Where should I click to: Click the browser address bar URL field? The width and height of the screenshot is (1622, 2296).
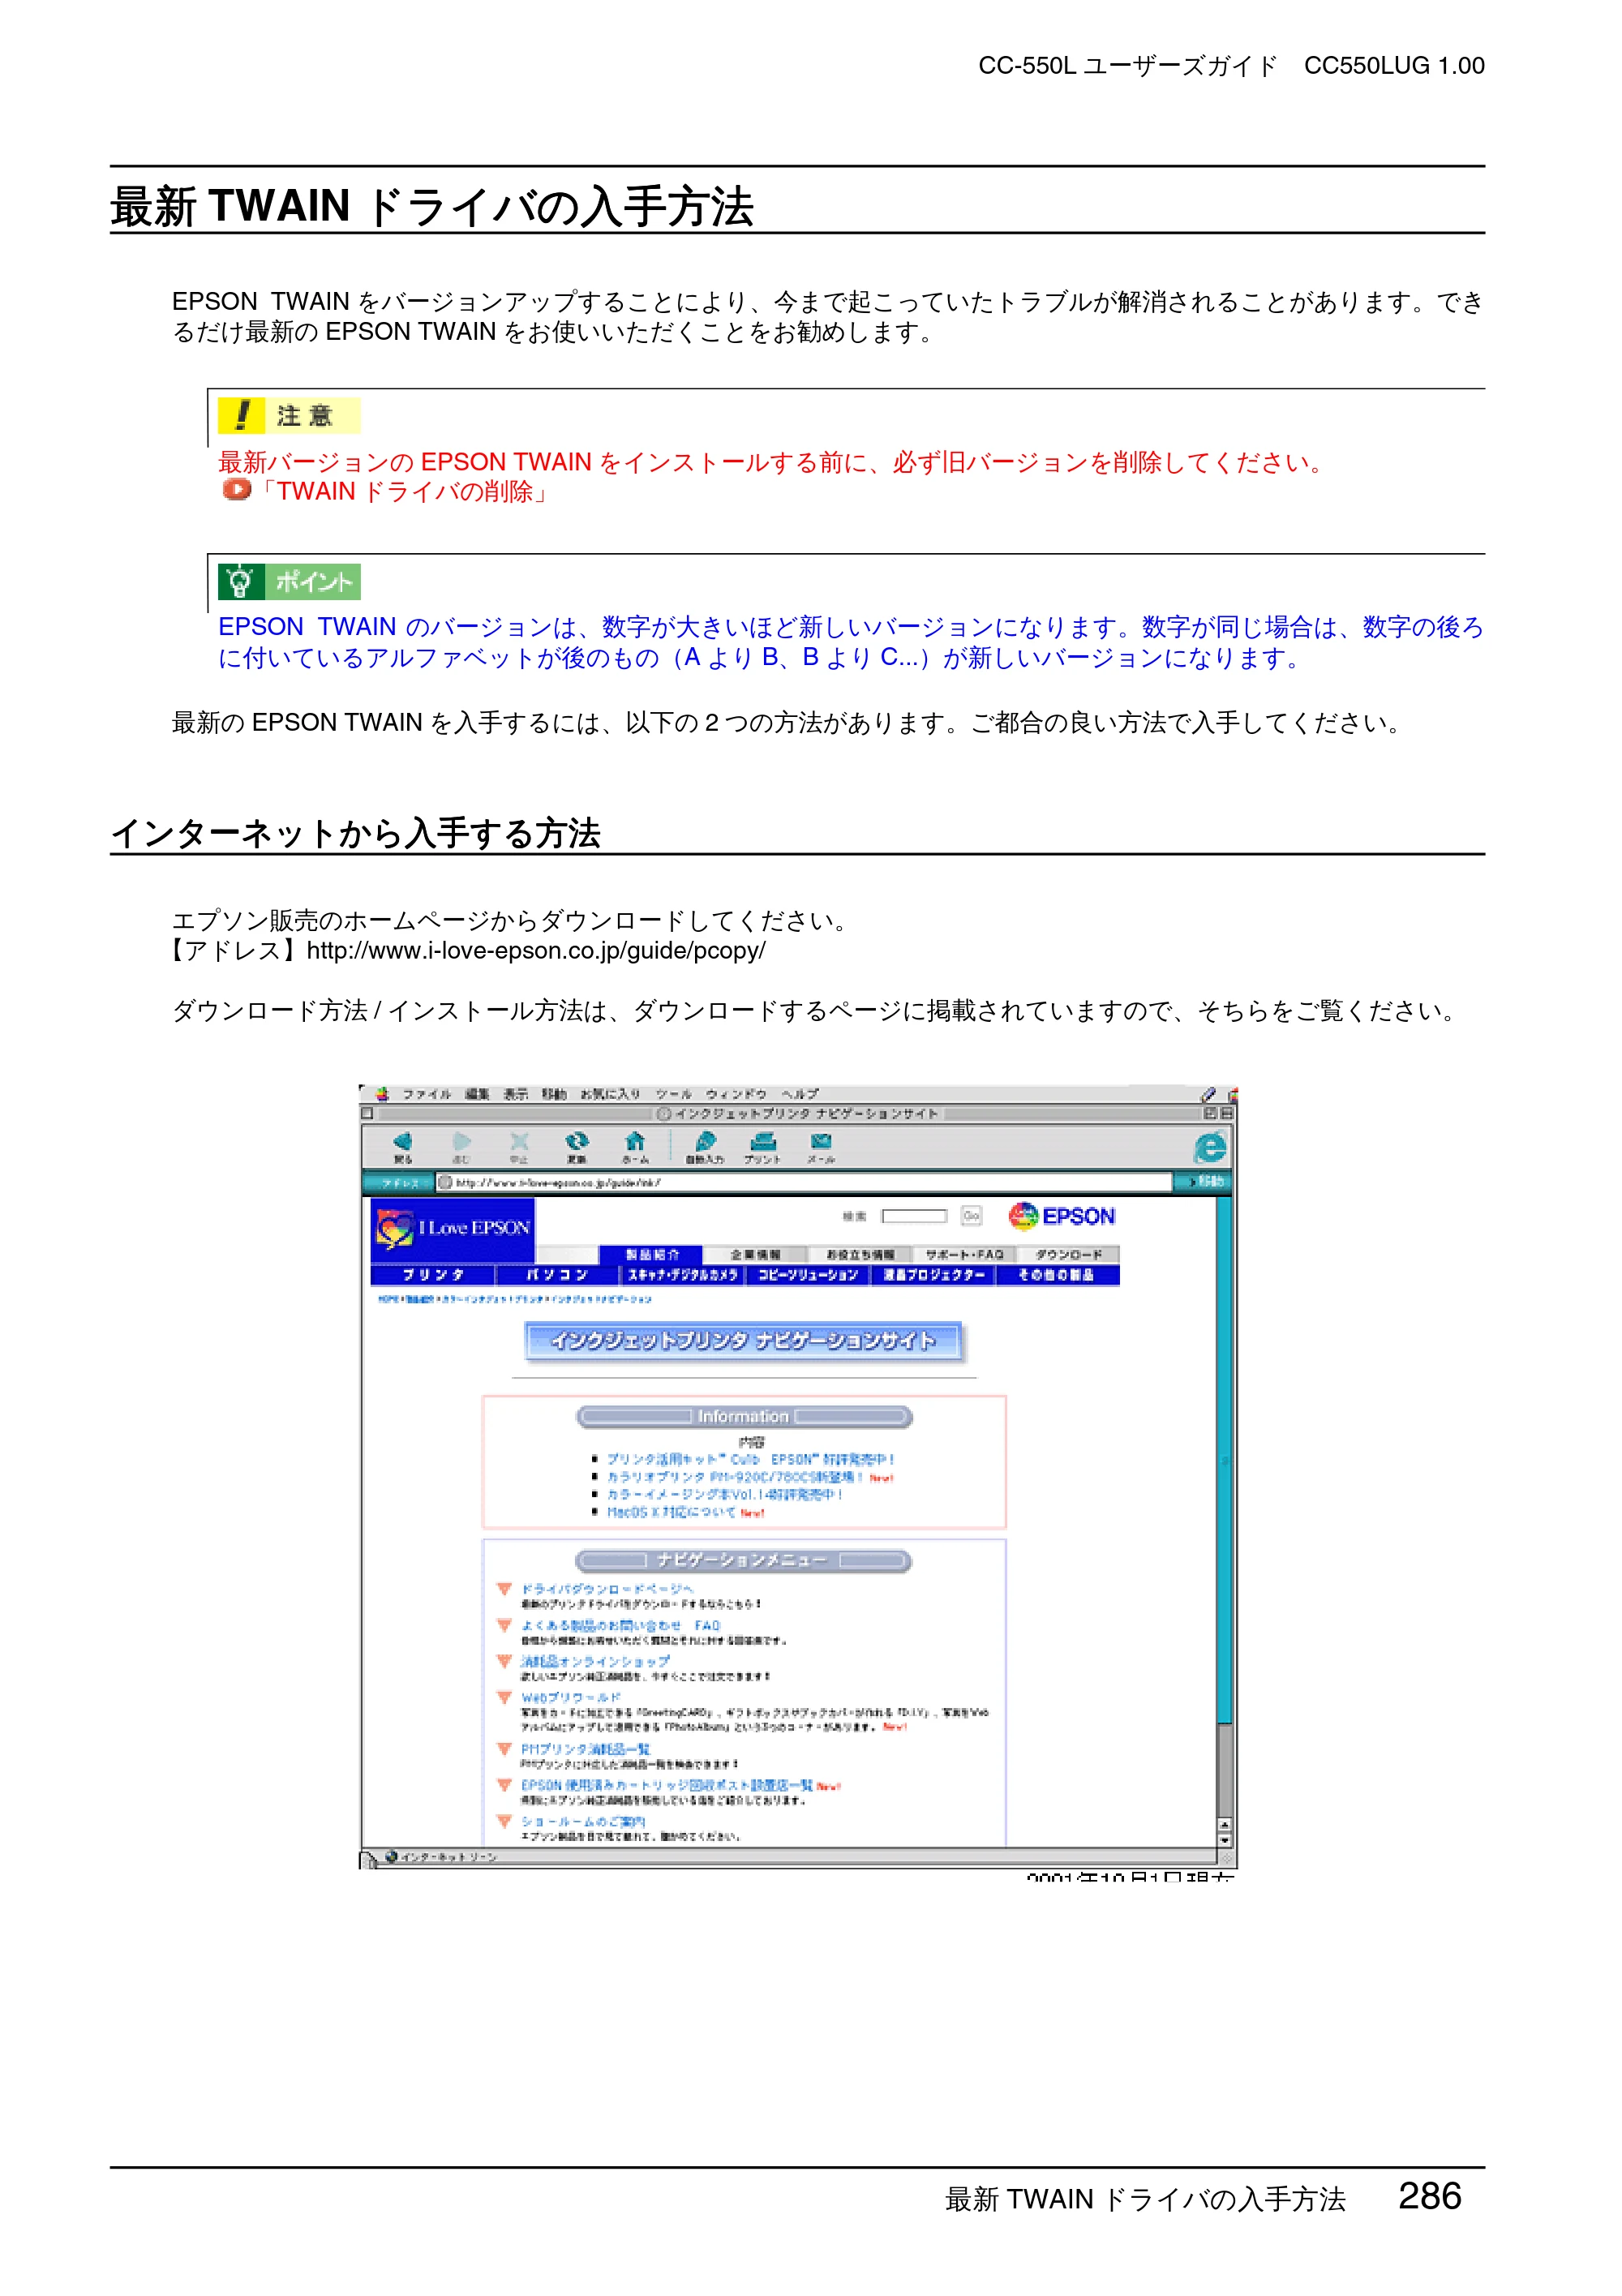click(x=803, y=1182)
